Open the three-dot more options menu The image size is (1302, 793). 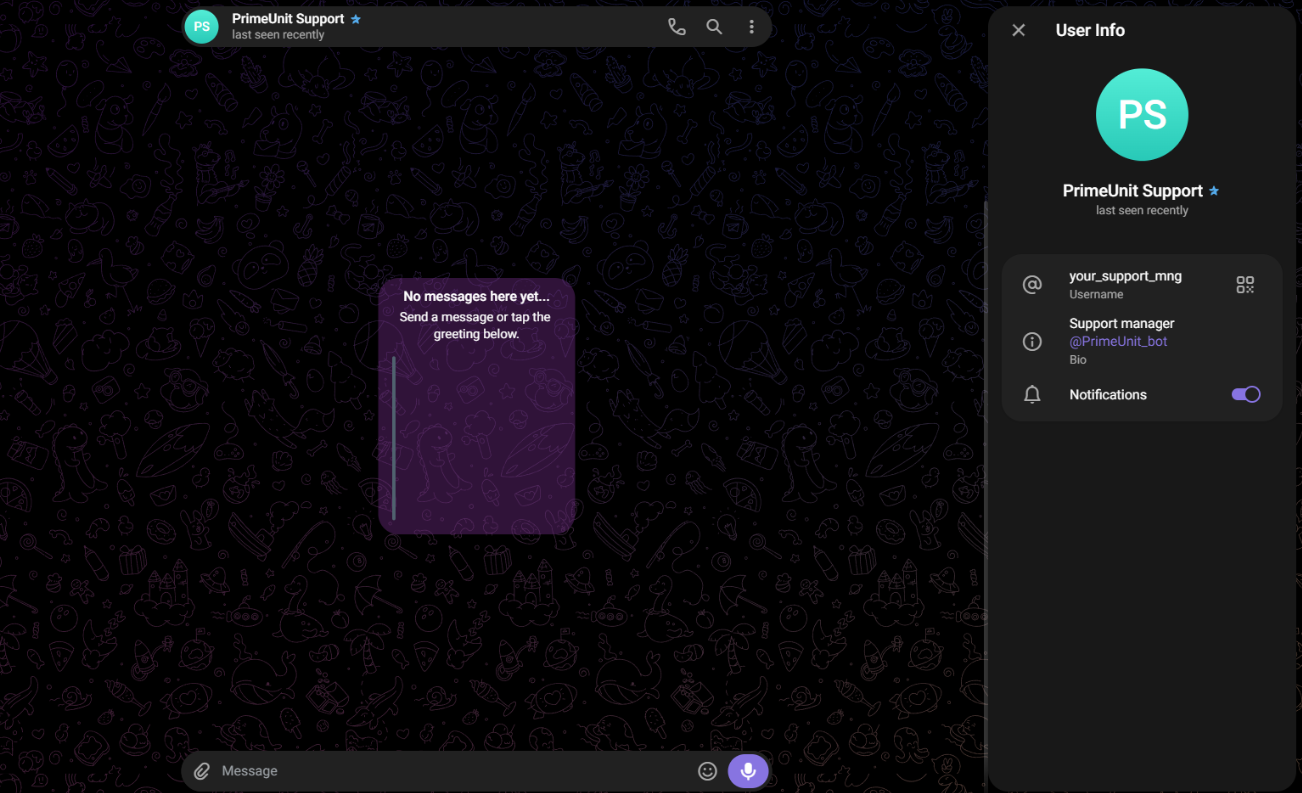(752, 27)
